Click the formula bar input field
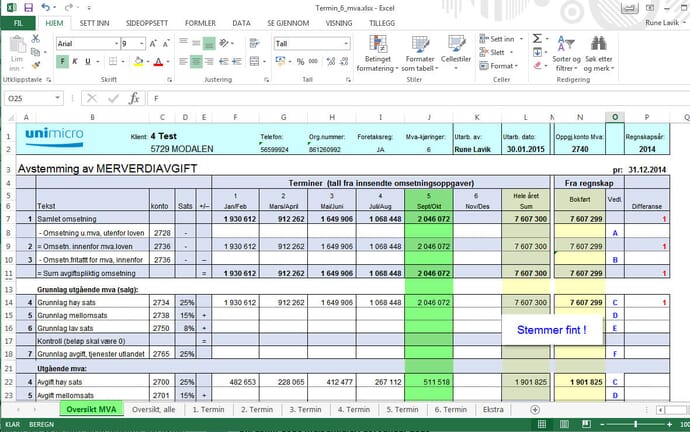 click(x=400, y=98)
